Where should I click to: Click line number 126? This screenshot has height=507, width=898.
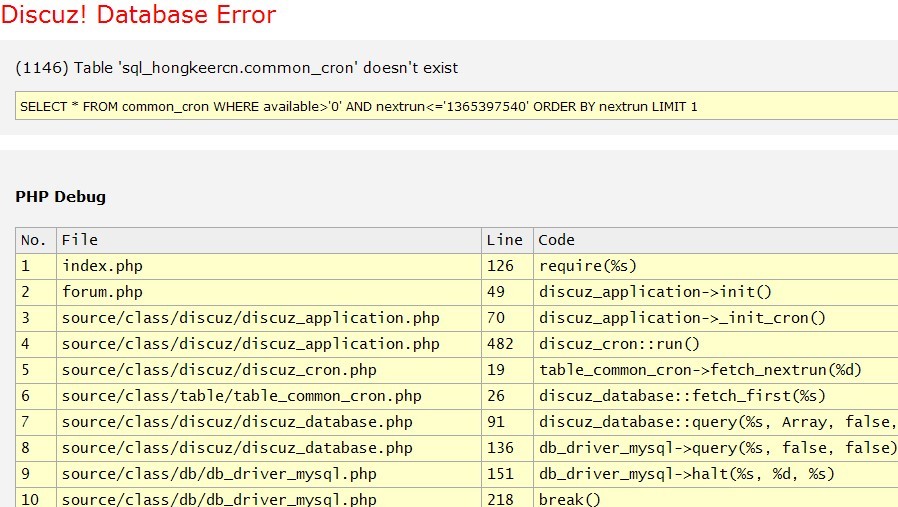500,266
